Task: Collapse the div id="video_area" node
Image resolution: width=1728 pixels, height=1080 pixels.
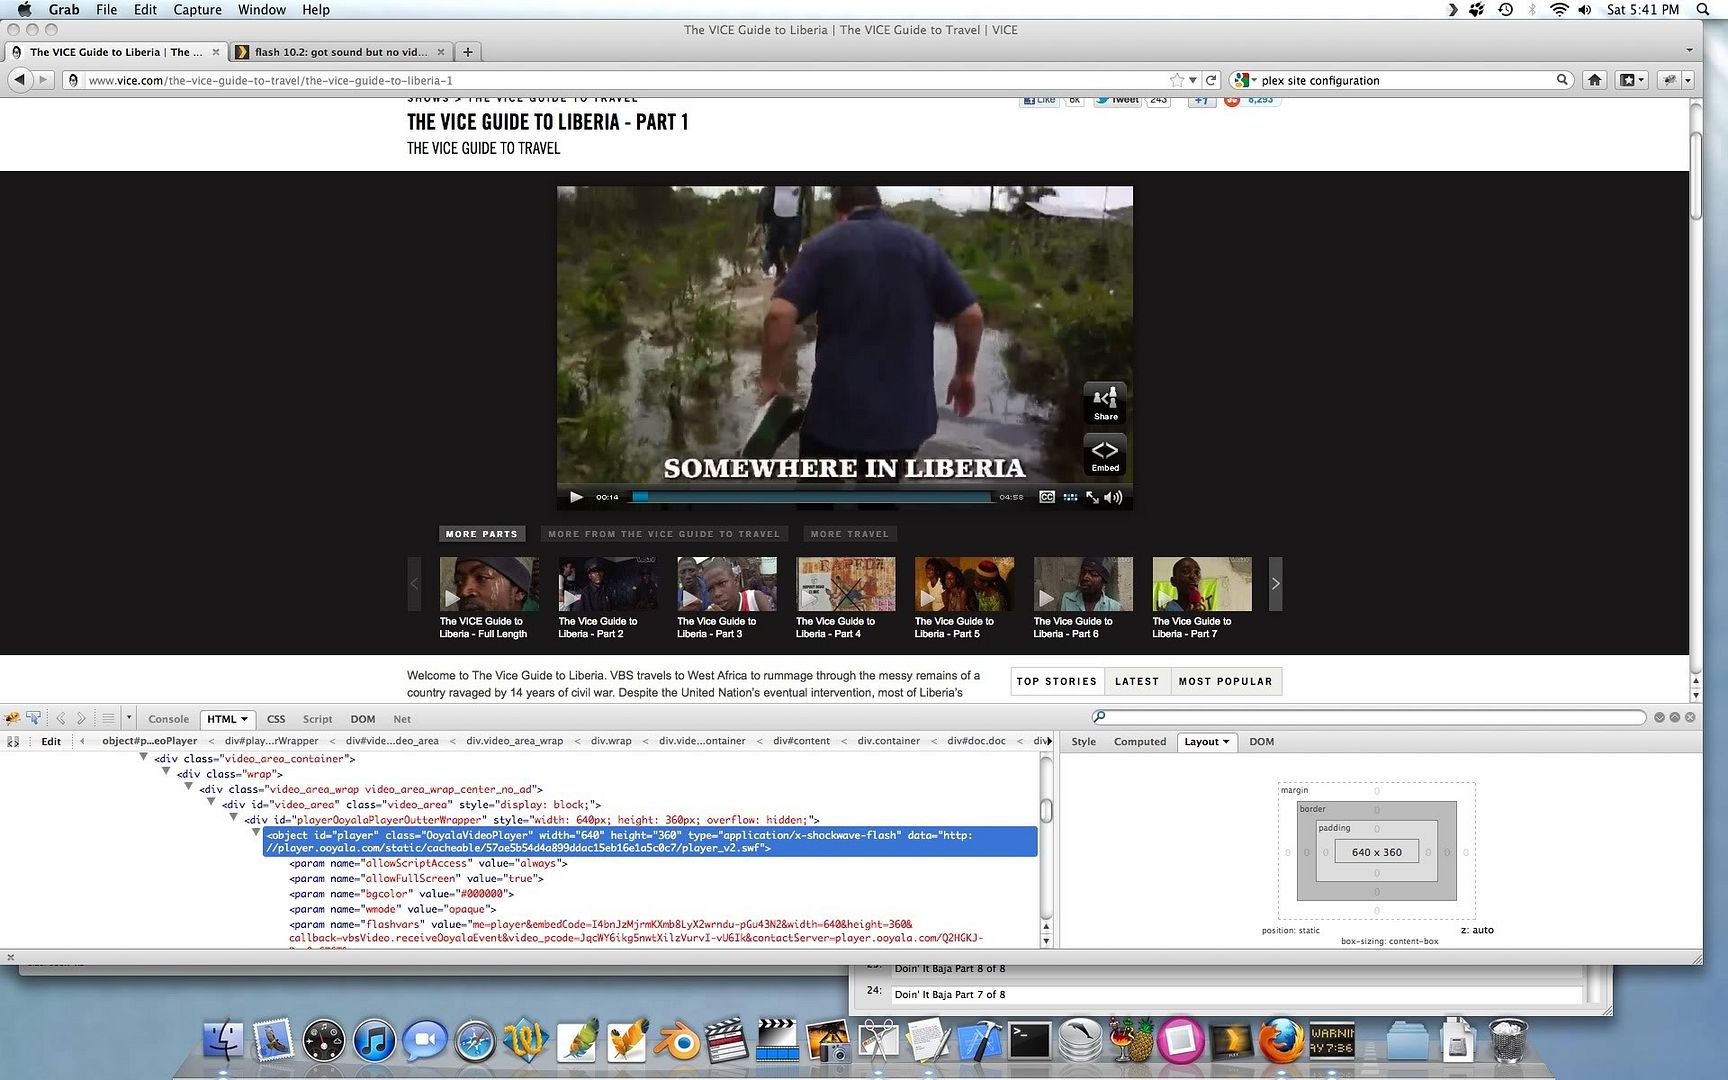Action: tap(211, 803)
